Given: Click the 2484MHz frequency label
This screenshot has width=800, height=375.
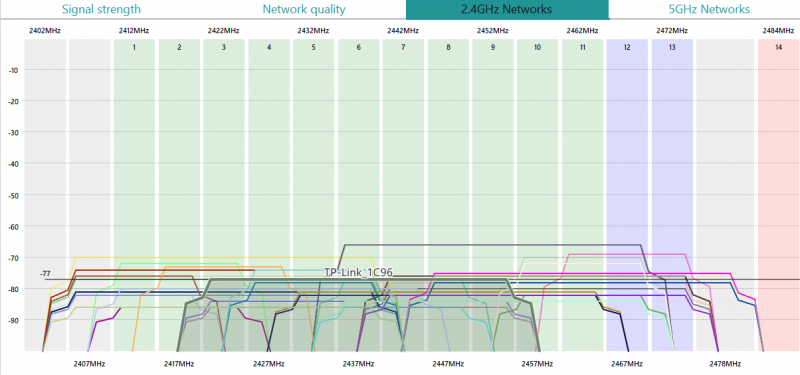Looking at the screenshot, I should tap(779, 31).
